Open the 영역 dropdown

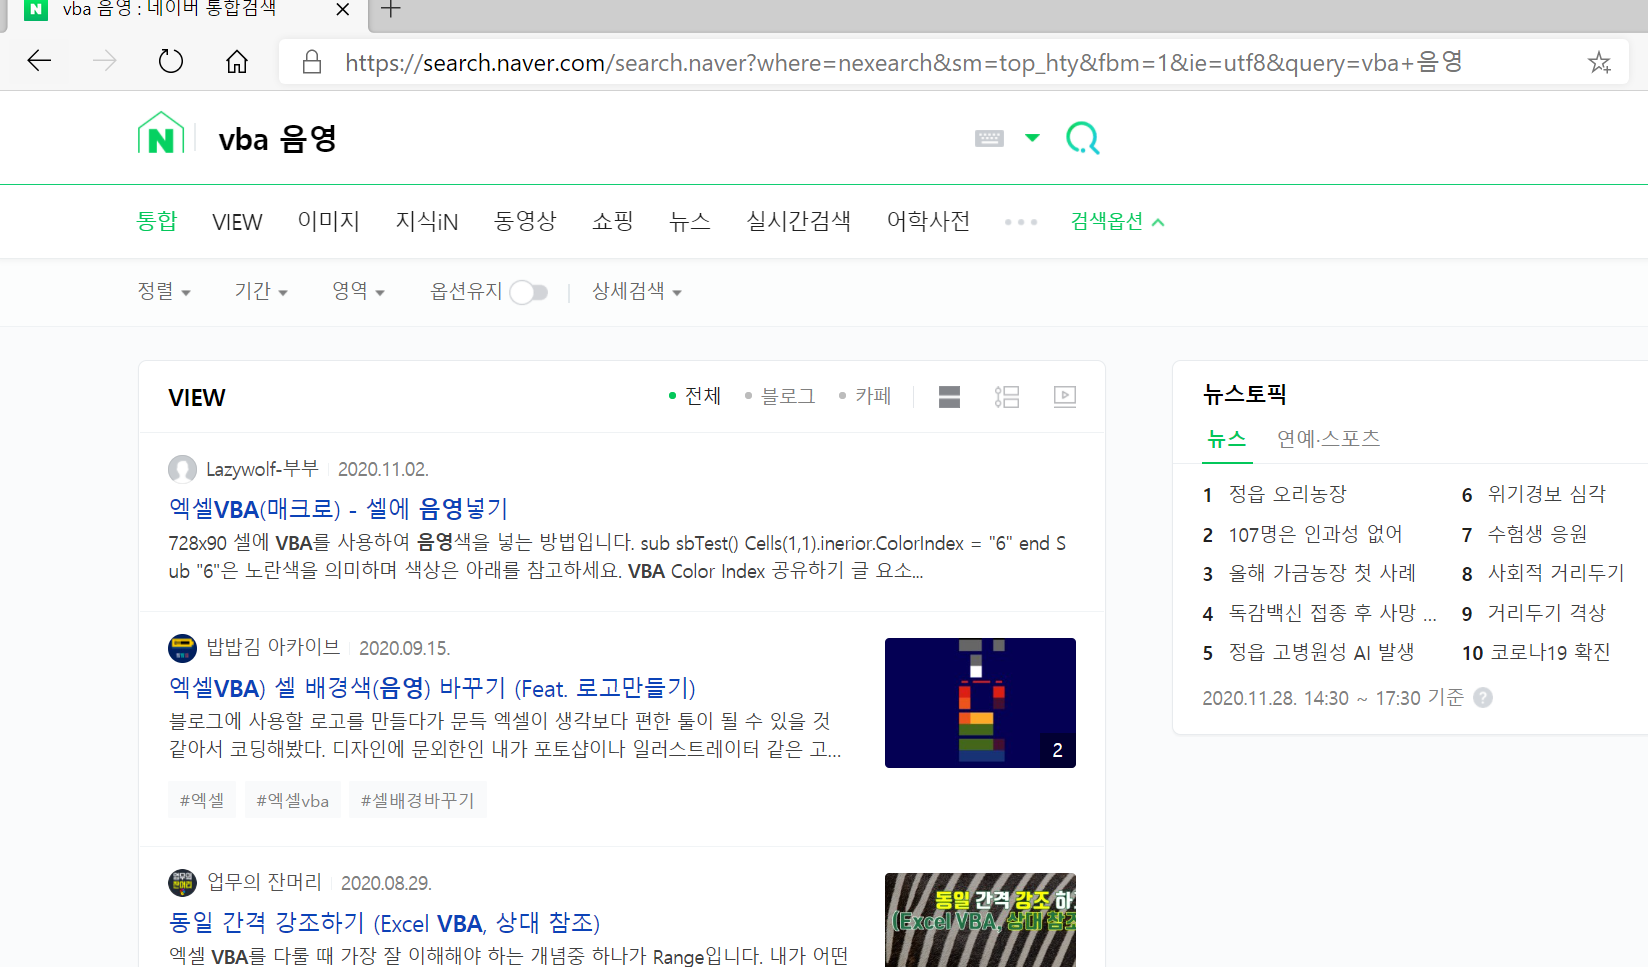click(358, 291)
